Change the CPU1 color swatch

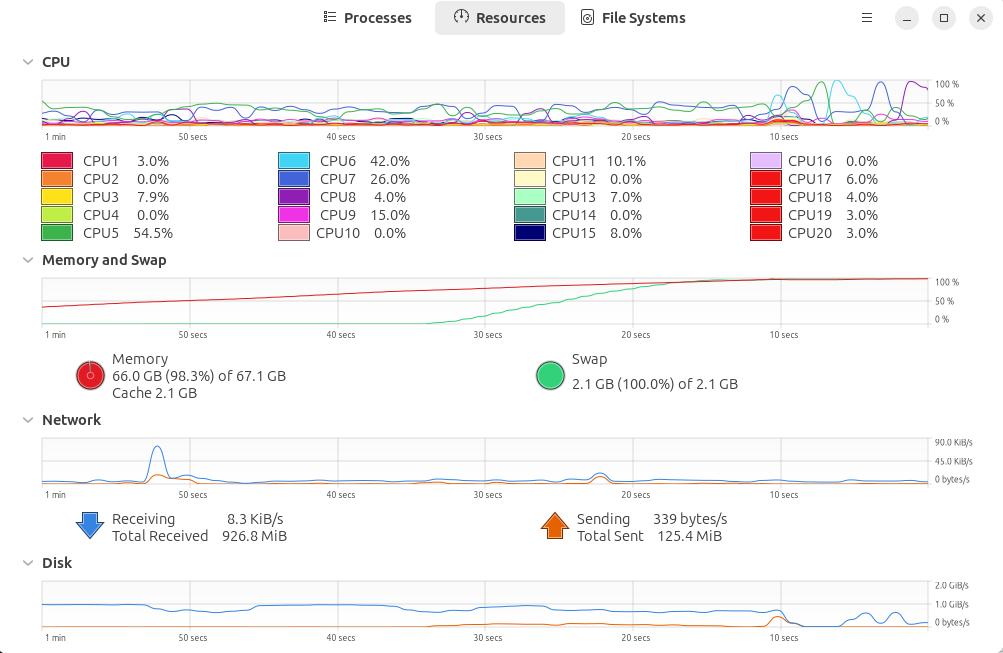57,161
